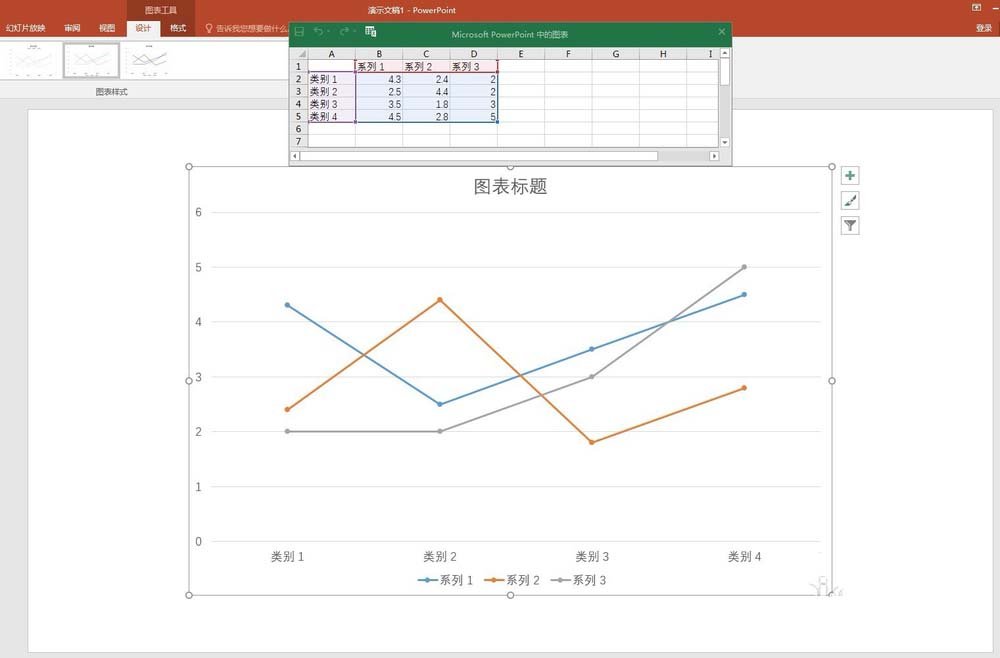Open the Chart Filters funnel button
The height and width of the screenshot is (658, 1000).
click(849, 225)
